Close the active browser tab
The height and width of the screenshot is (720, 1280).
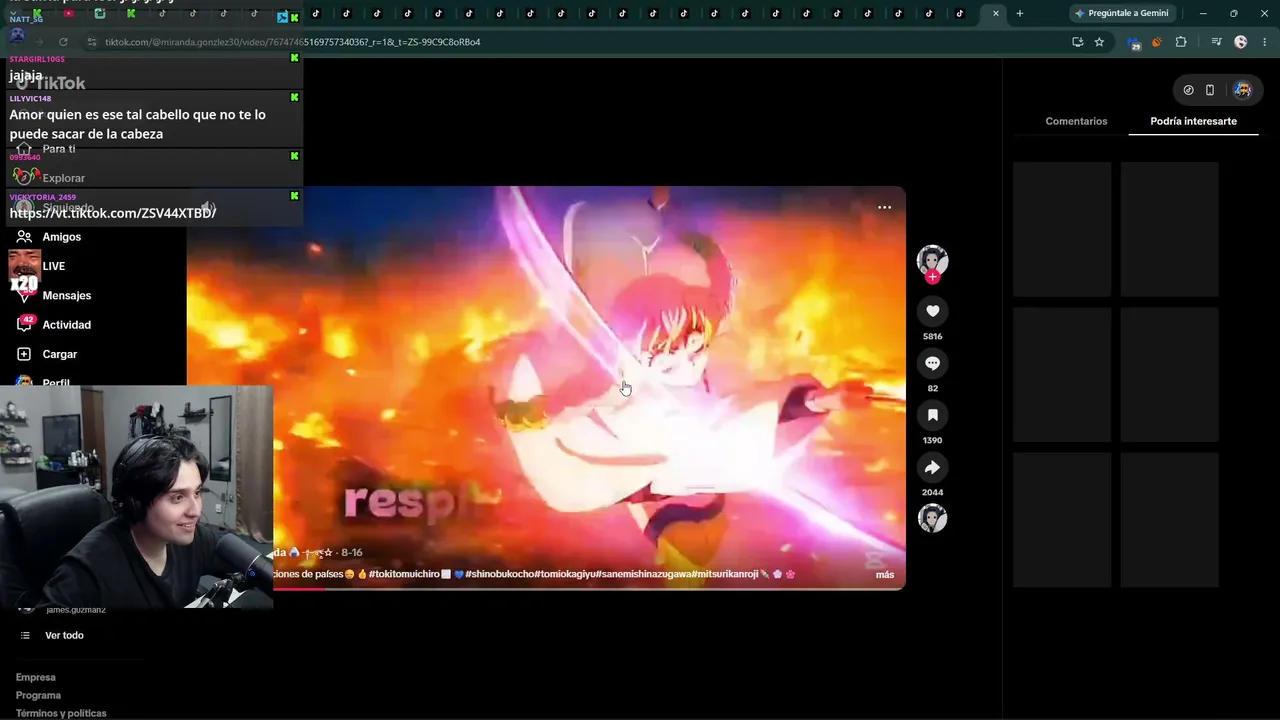coord(995,13)
